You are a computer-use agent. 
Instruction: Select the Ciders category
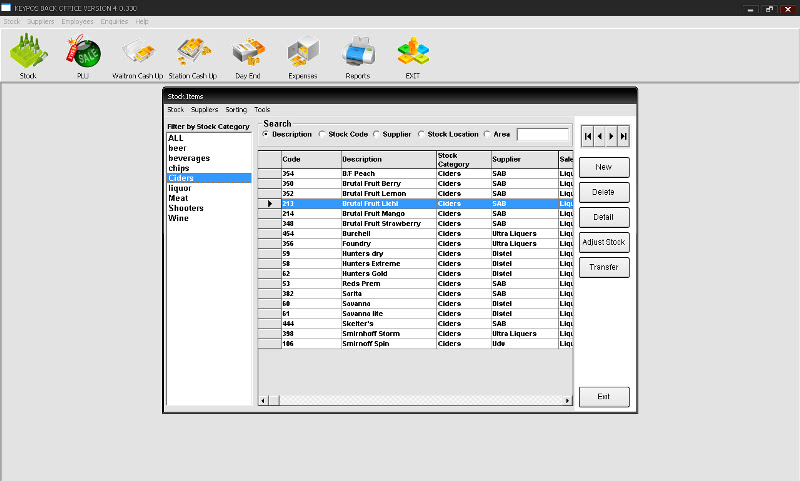click(x=209, y=178)
